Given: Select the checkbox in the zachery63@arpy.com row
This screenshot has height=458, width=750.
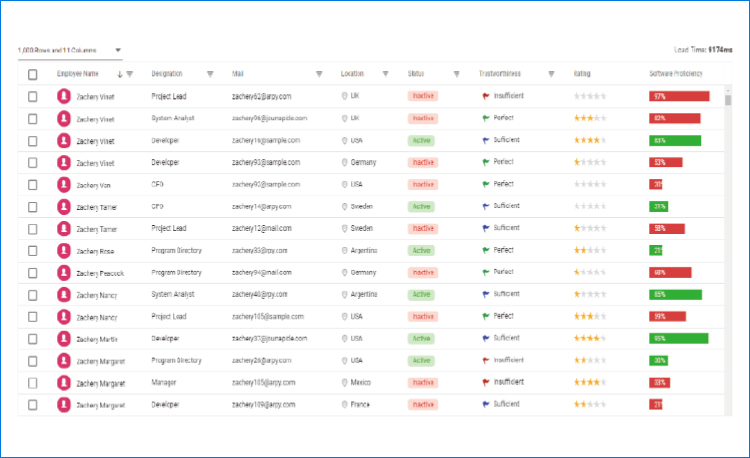Looking at the screenshot, I should [33, 97].
